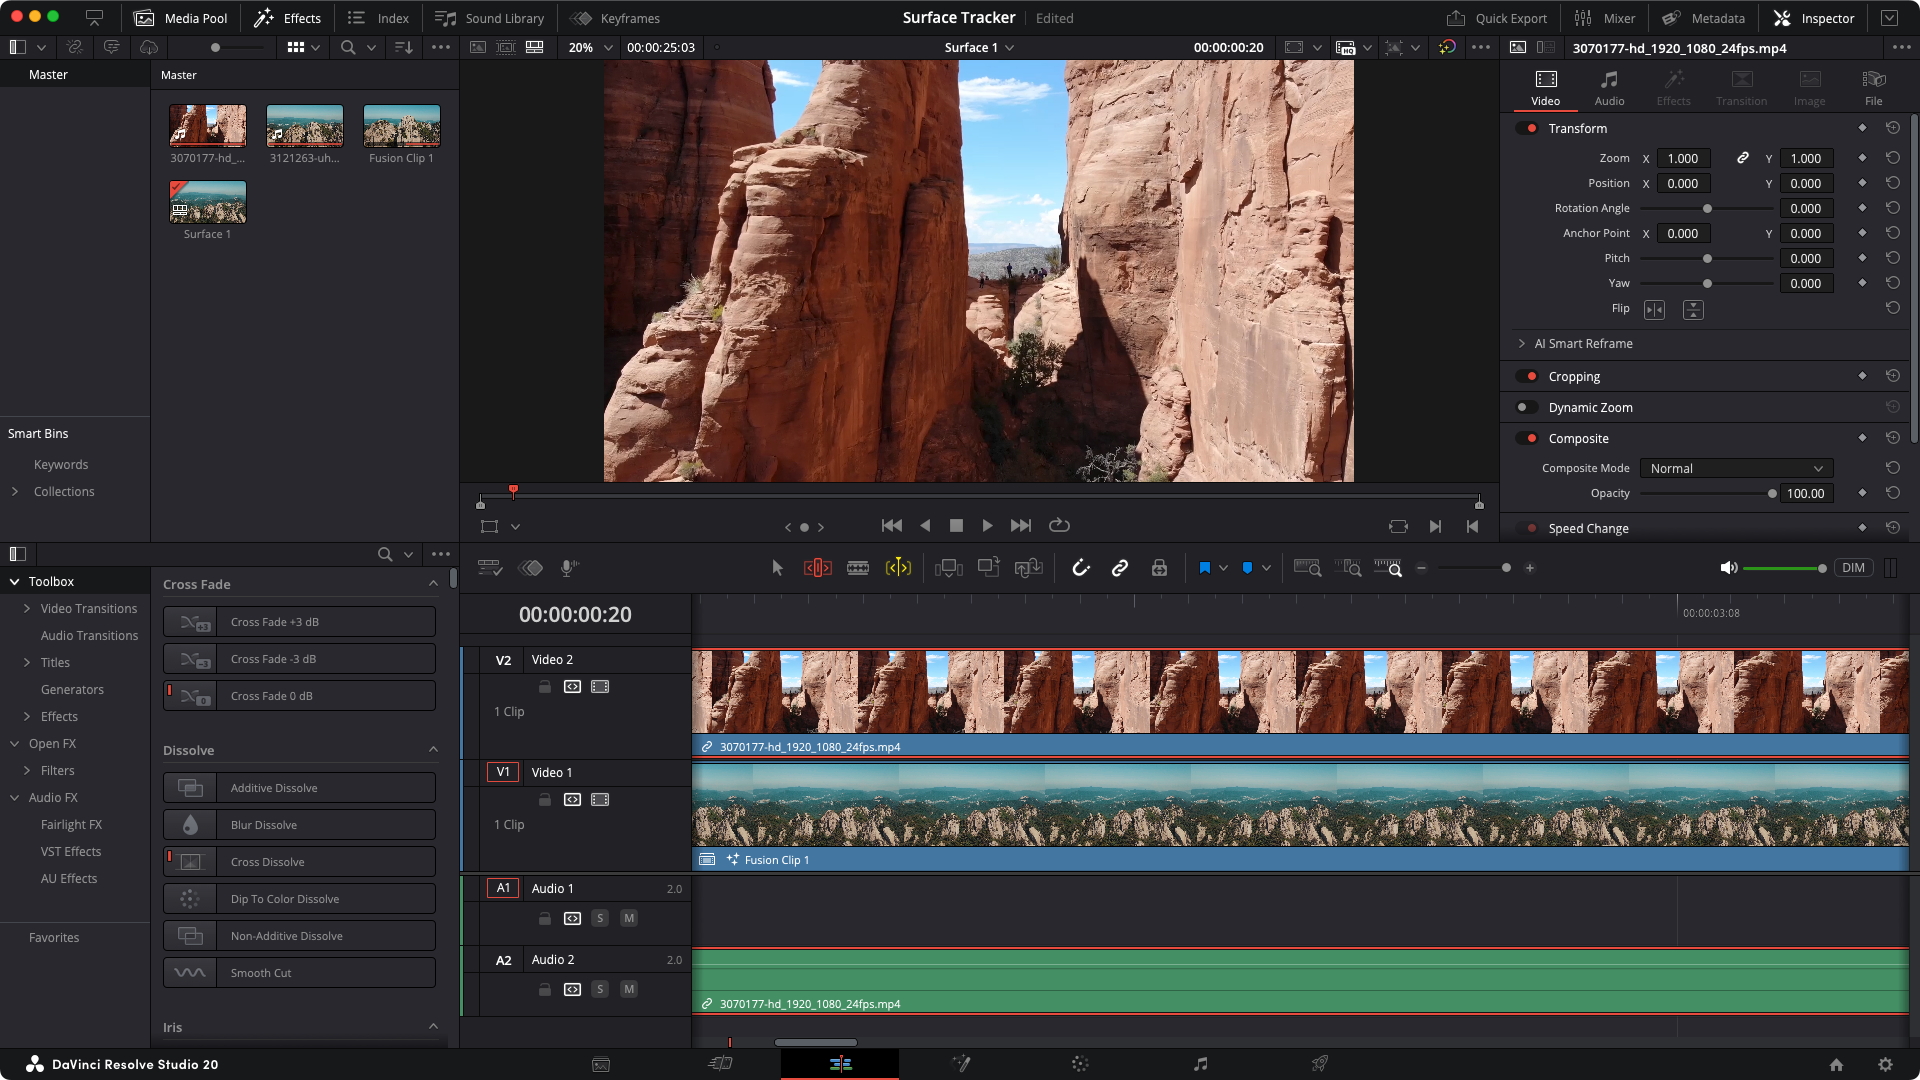Disable the Transform section toggle

(1527, 128)
